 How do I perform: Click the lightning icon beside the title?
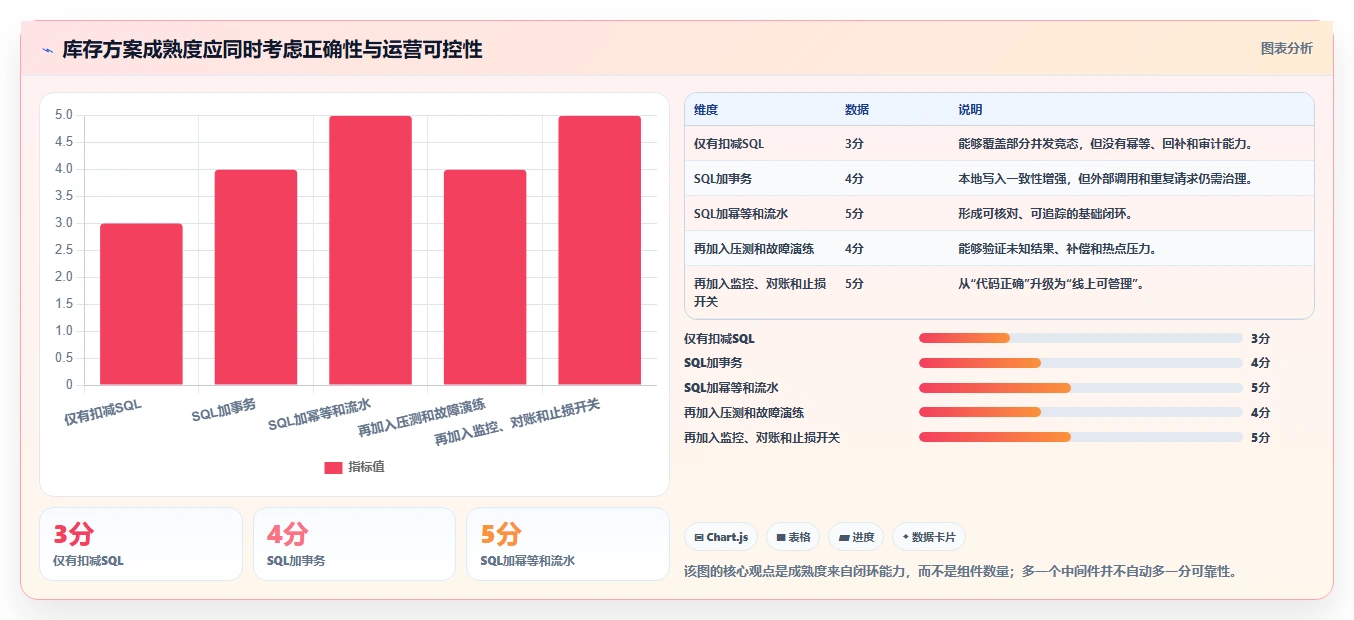48,50
